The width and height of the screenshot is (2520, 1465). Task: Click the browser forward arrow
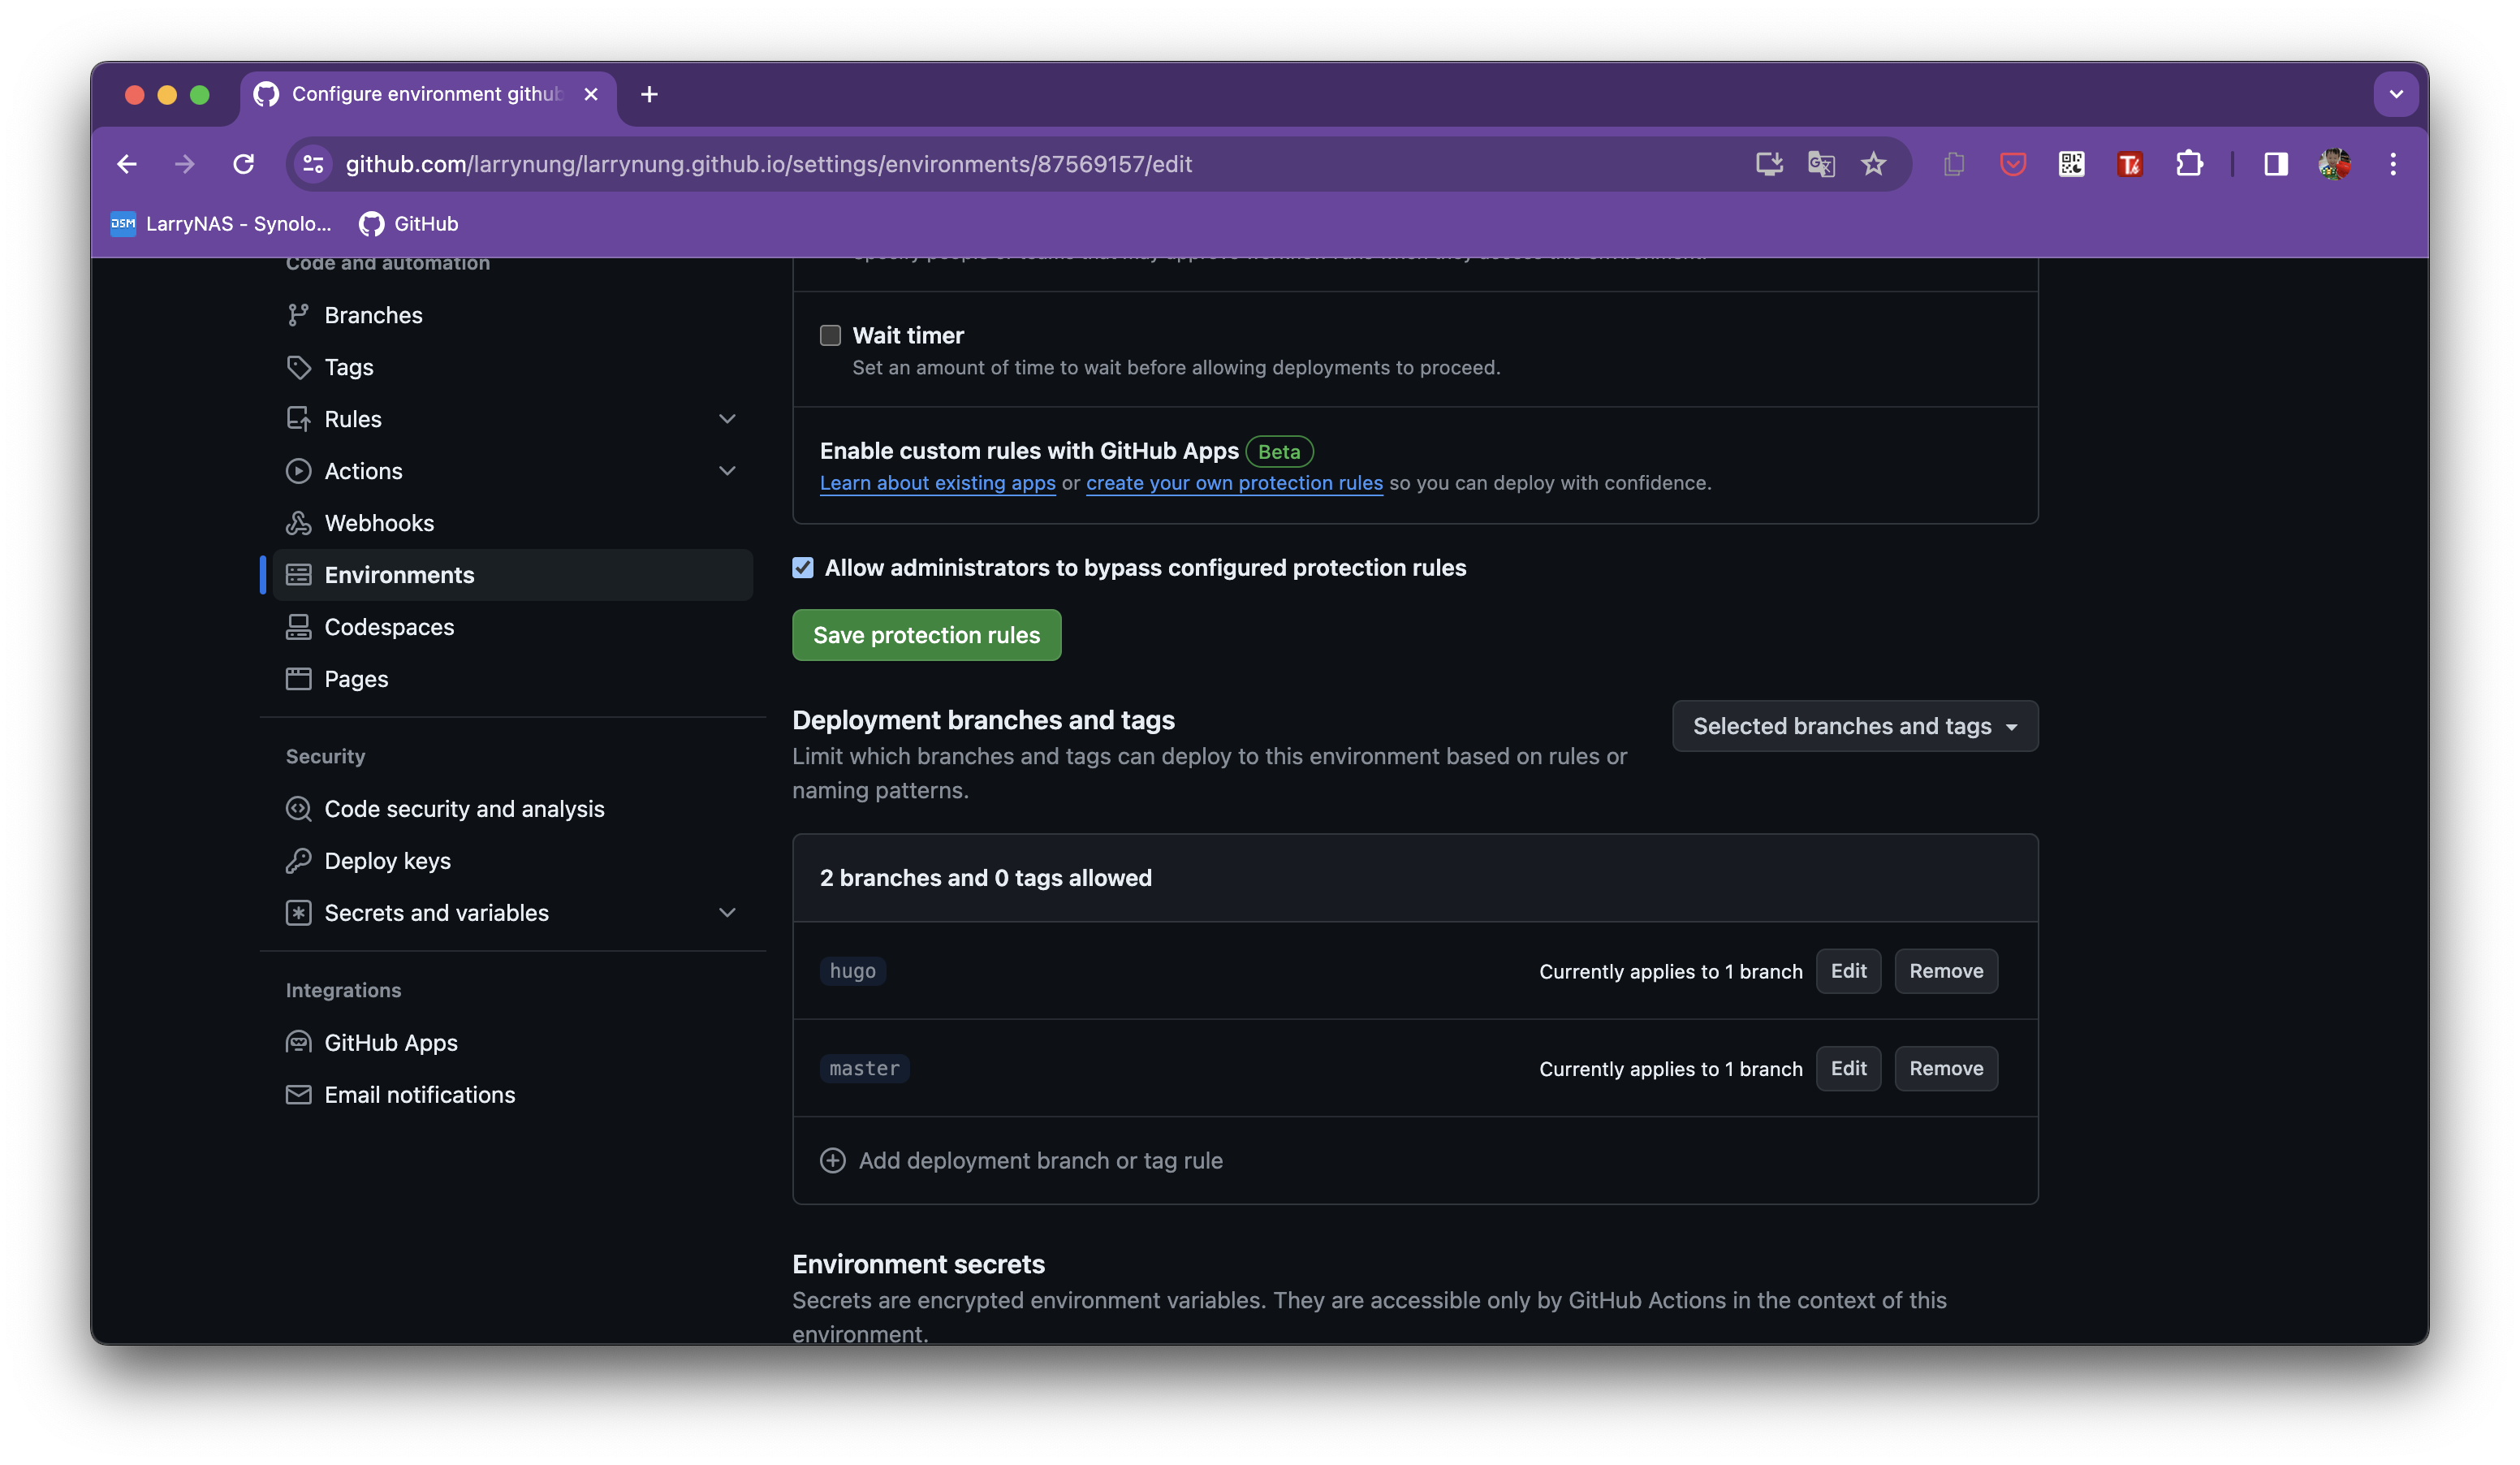pyautogui.click(x=185, y=164)
